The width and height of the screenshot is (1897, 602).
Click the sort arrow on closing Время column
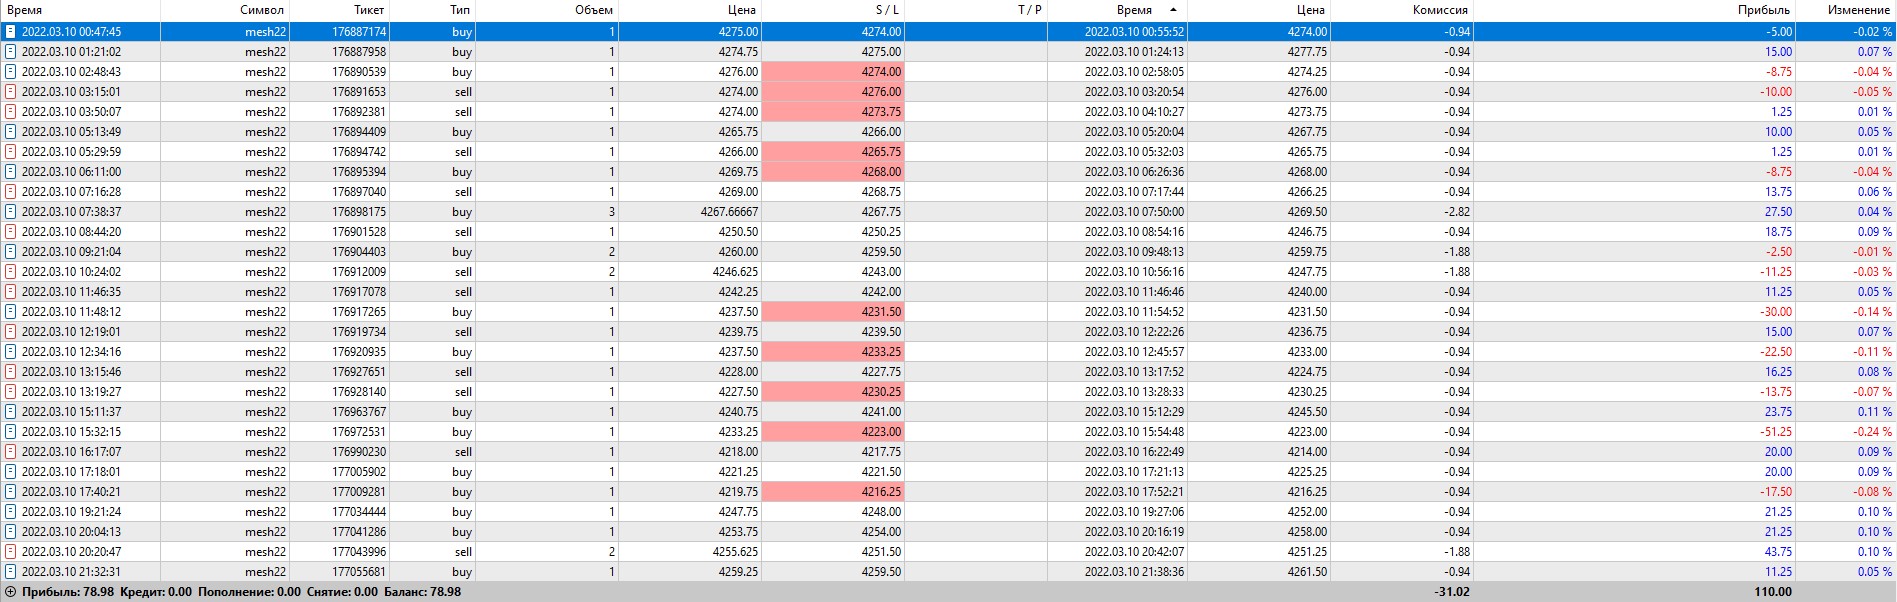pos(1173,10)
